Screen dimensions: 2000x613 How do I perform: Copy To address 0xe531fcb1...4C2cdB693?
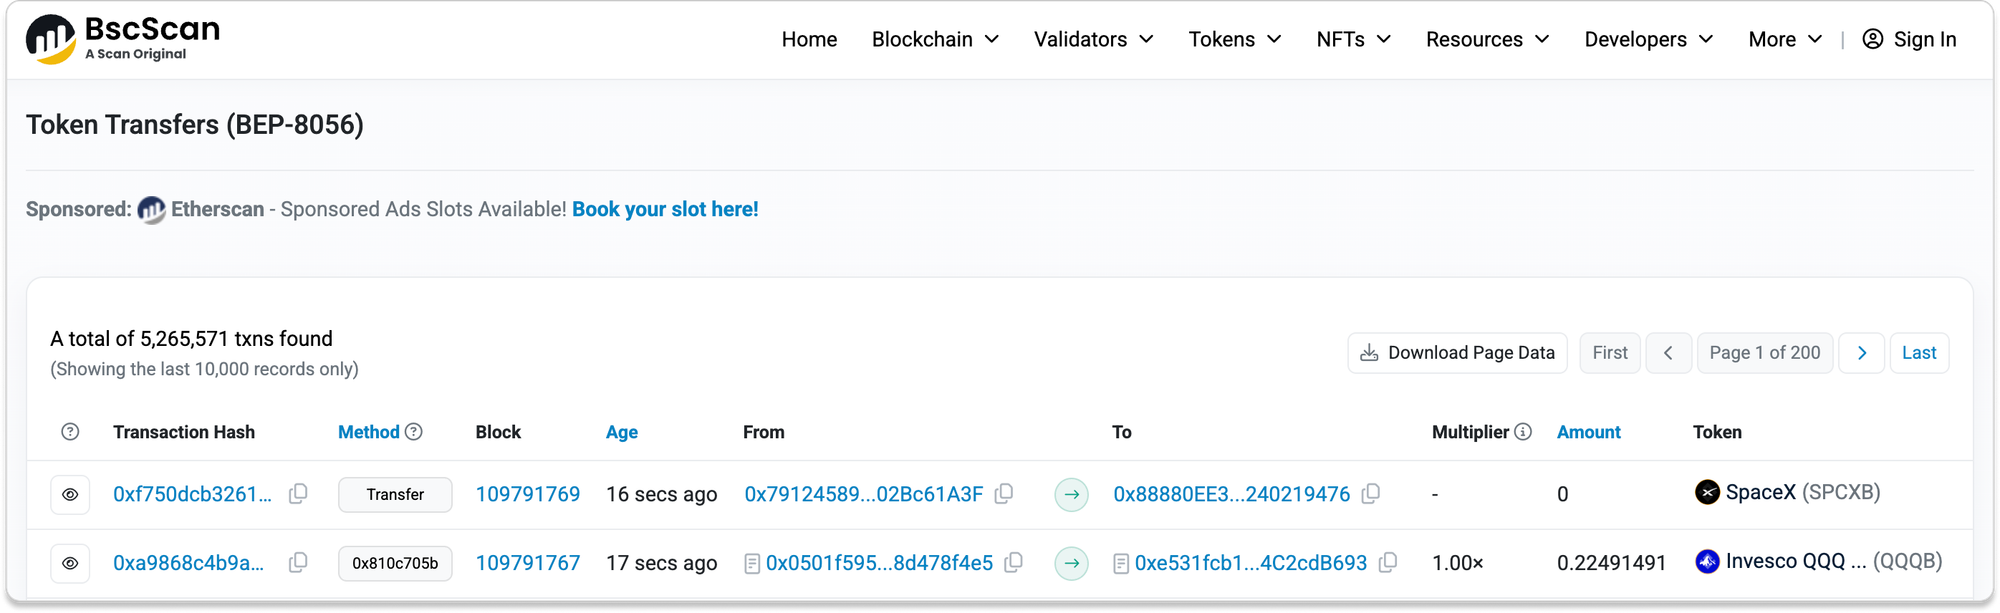click(1388, 563)
